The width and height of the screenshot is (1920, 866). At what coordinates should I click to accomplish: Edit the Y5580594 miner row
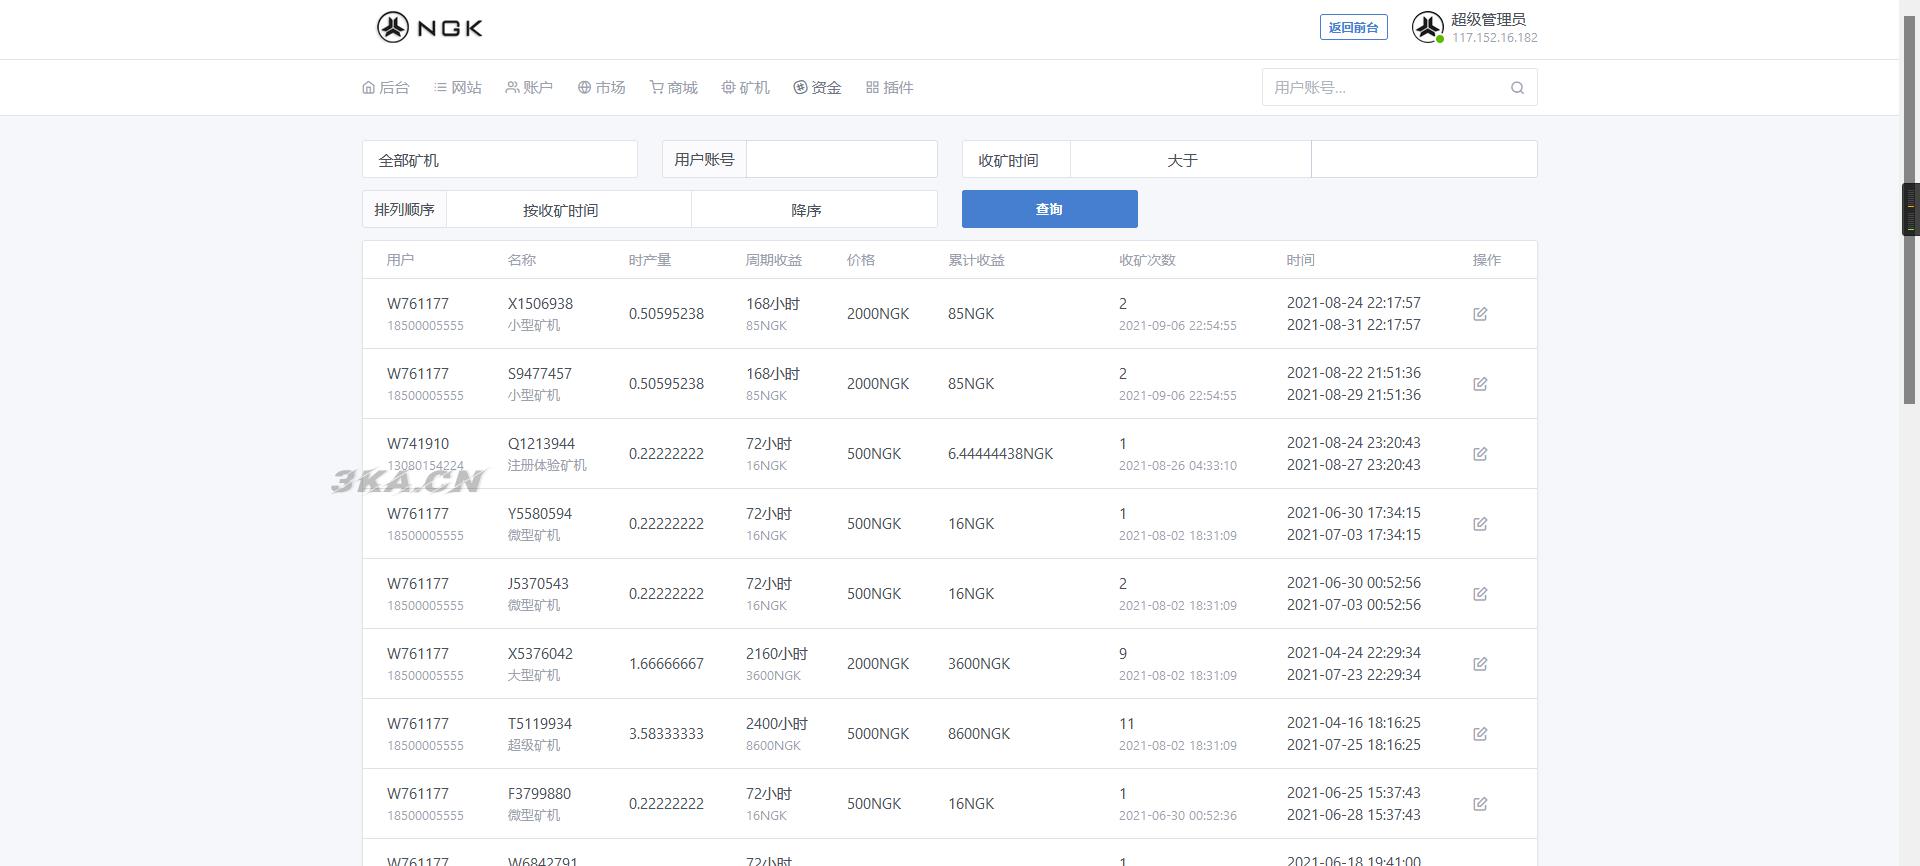click(1480, 524)
